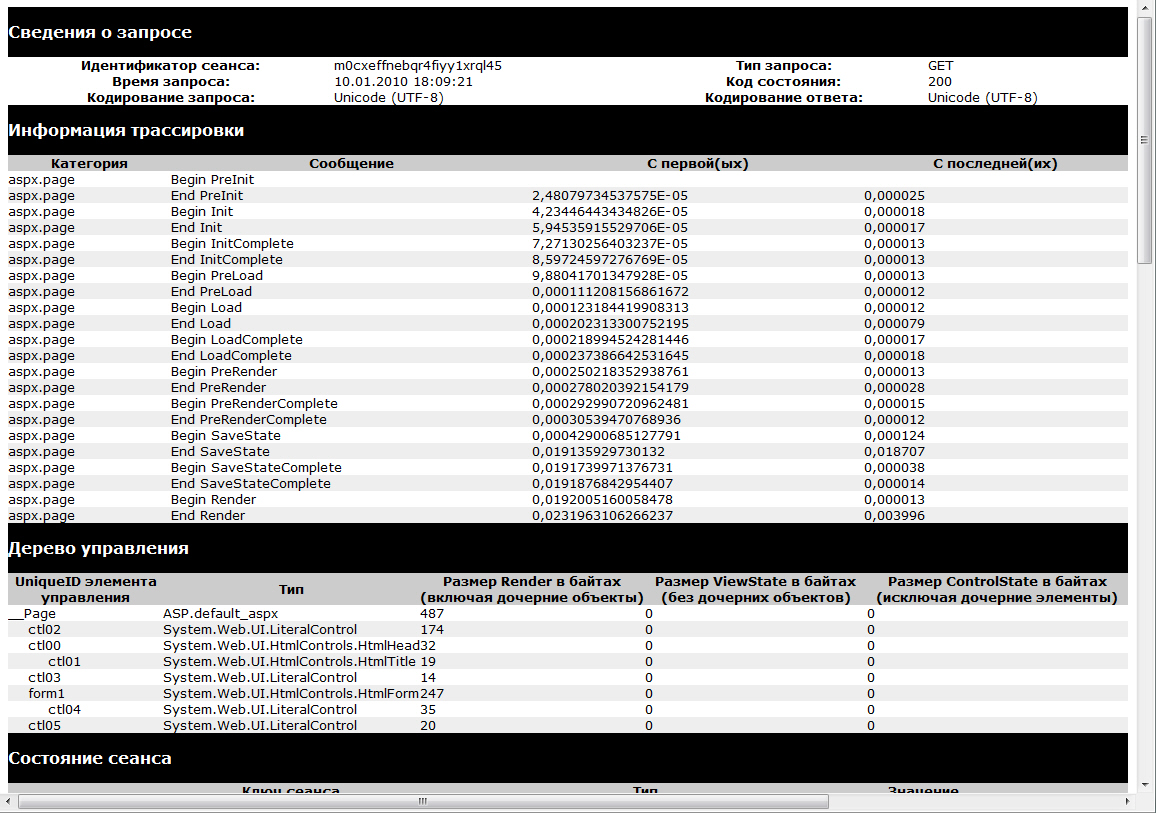The image size is (1156, 813).
Task: Click the horizontal scrollbar thumb
Action: tap(423, 801)
